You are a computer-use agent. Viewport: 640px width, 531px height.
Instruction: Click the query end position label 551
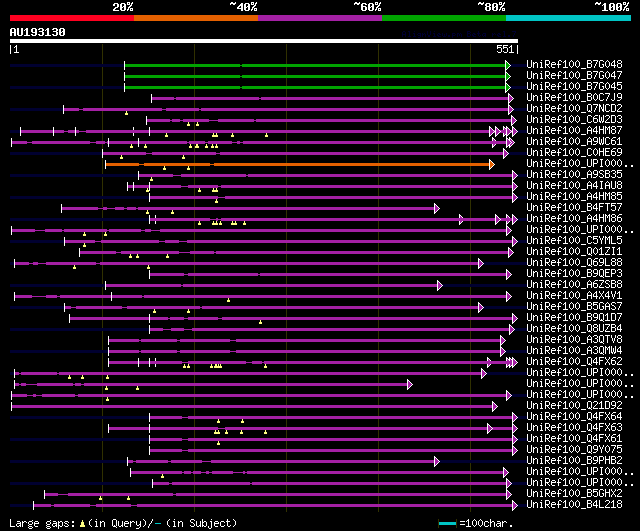[505, 49]
